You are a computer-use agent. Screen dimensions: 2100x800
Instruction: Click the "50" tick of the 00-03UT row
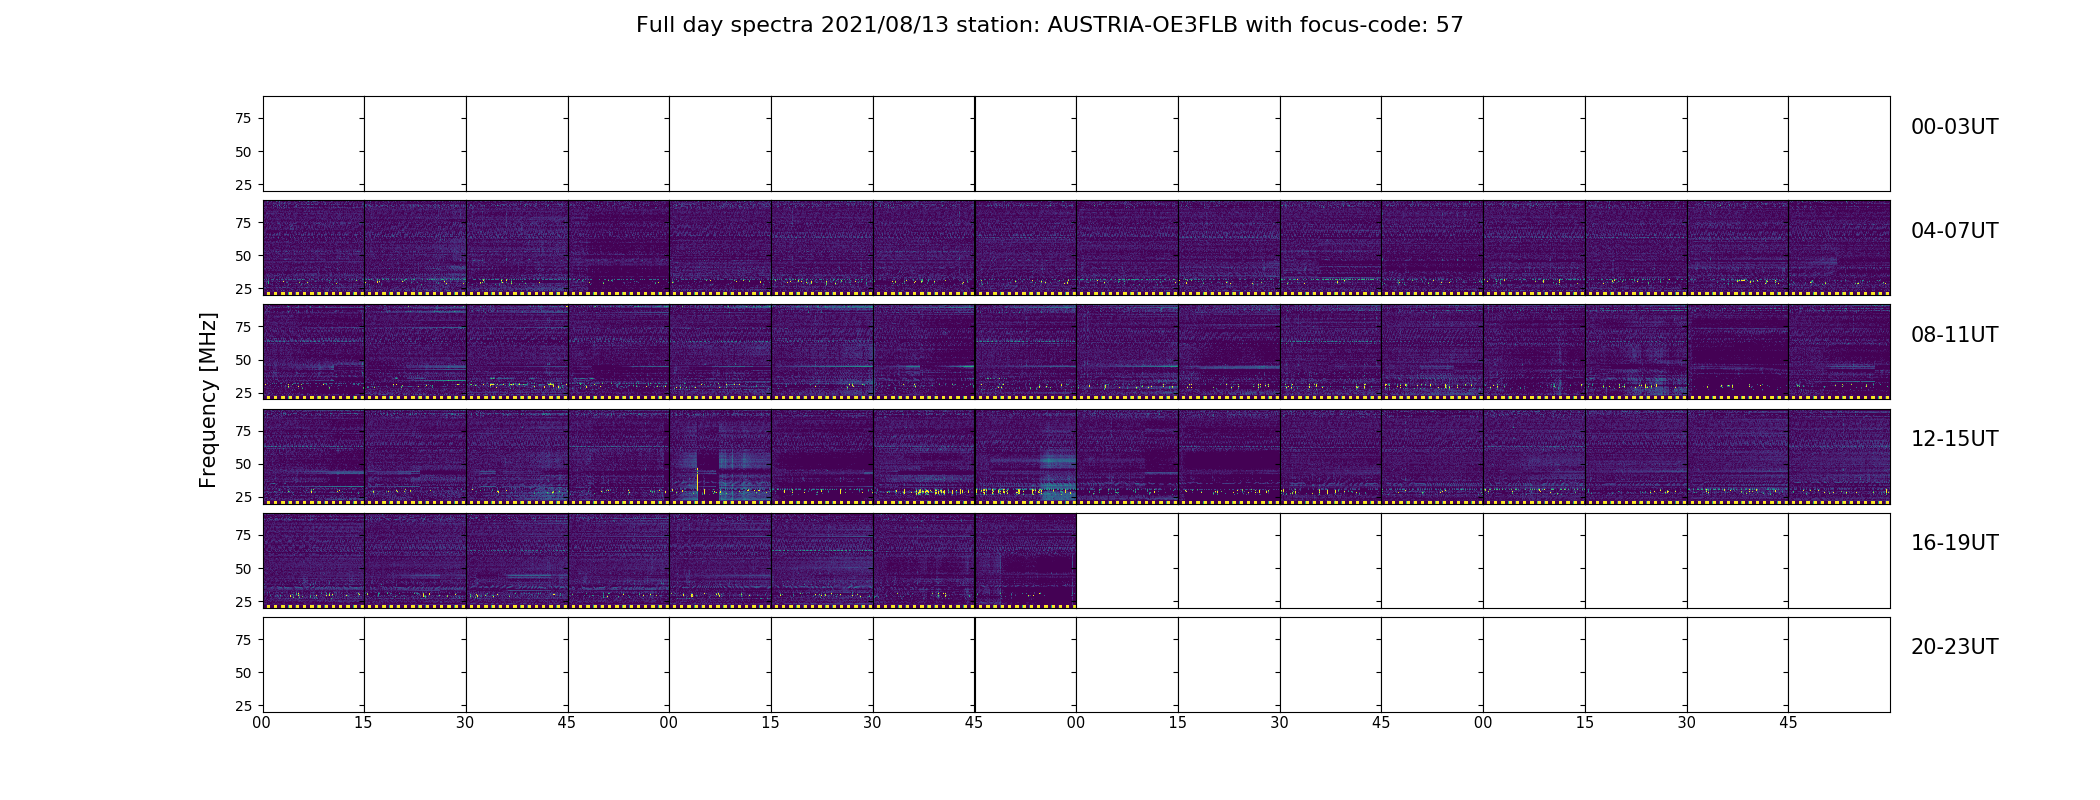click(243, 152)
